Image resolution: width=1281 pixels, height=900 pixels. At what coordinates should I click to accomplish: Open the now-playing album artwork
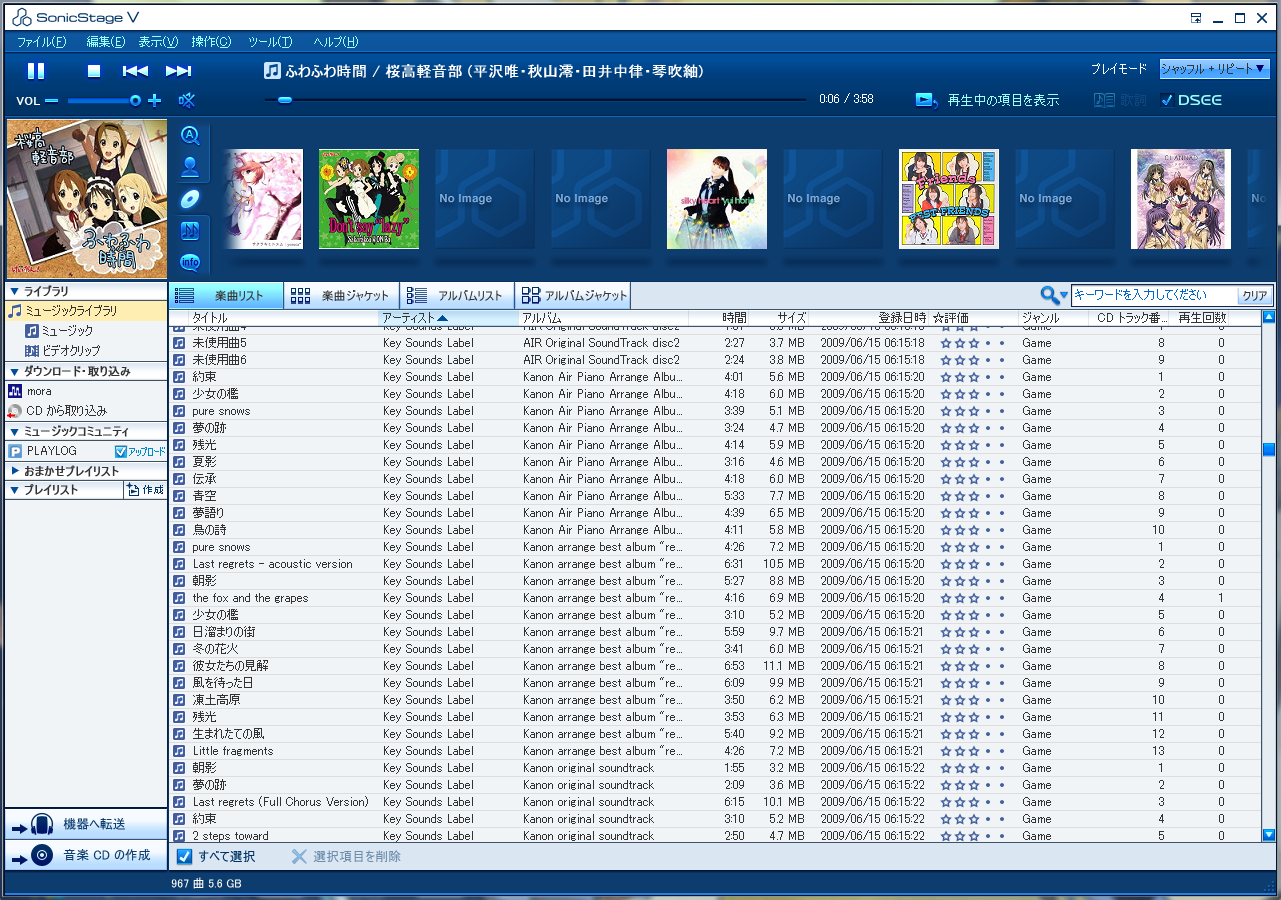pyautogui.click(x=86, y=200)
